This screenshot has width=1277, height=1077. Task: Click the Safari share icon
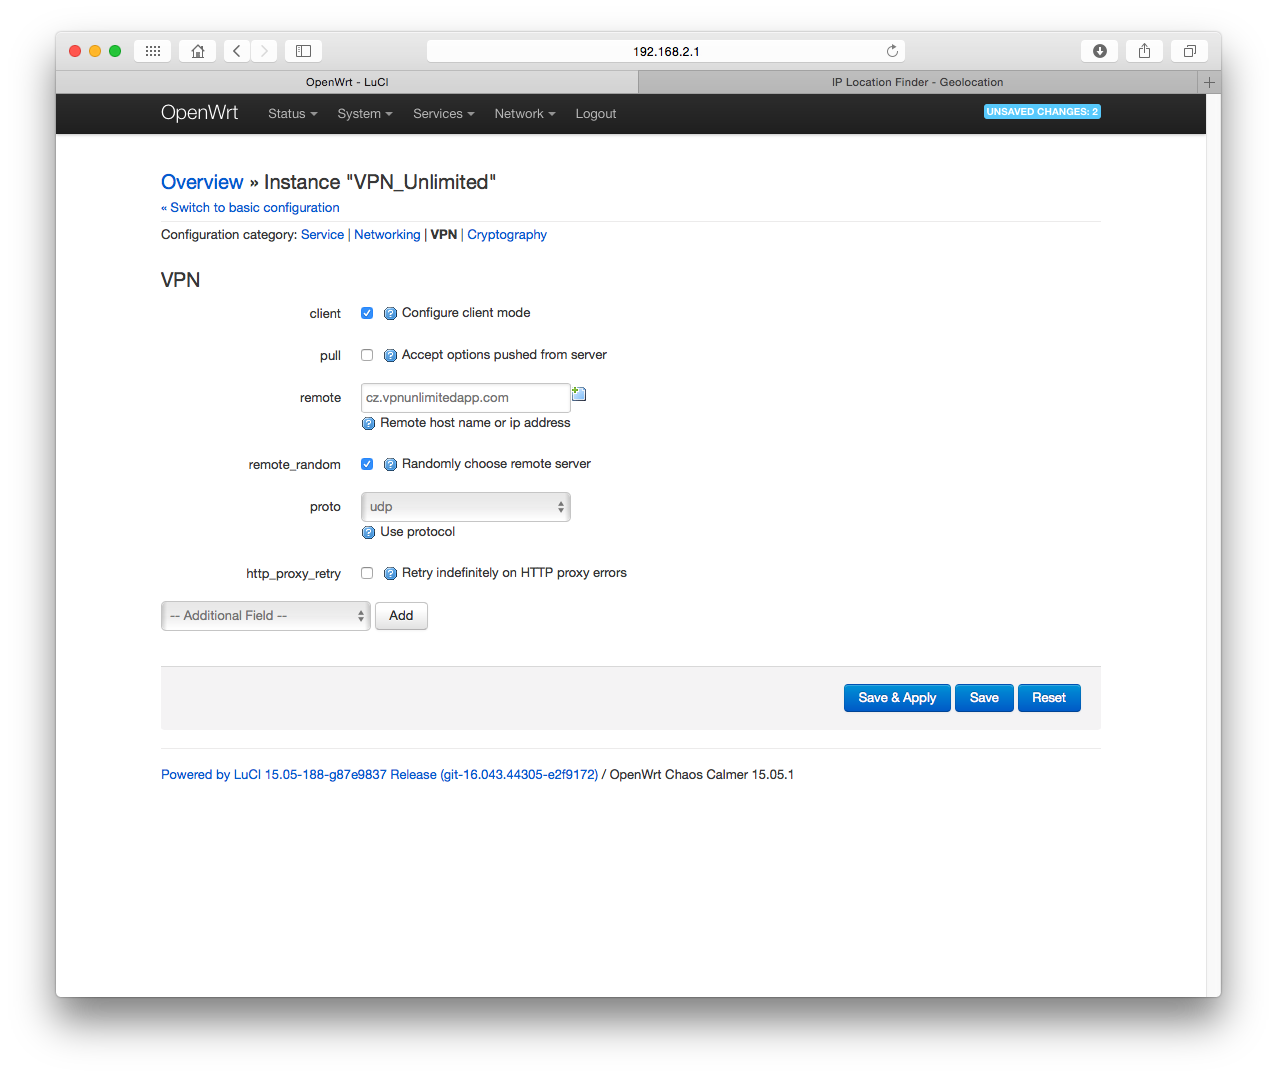(x=1144, y=51)
